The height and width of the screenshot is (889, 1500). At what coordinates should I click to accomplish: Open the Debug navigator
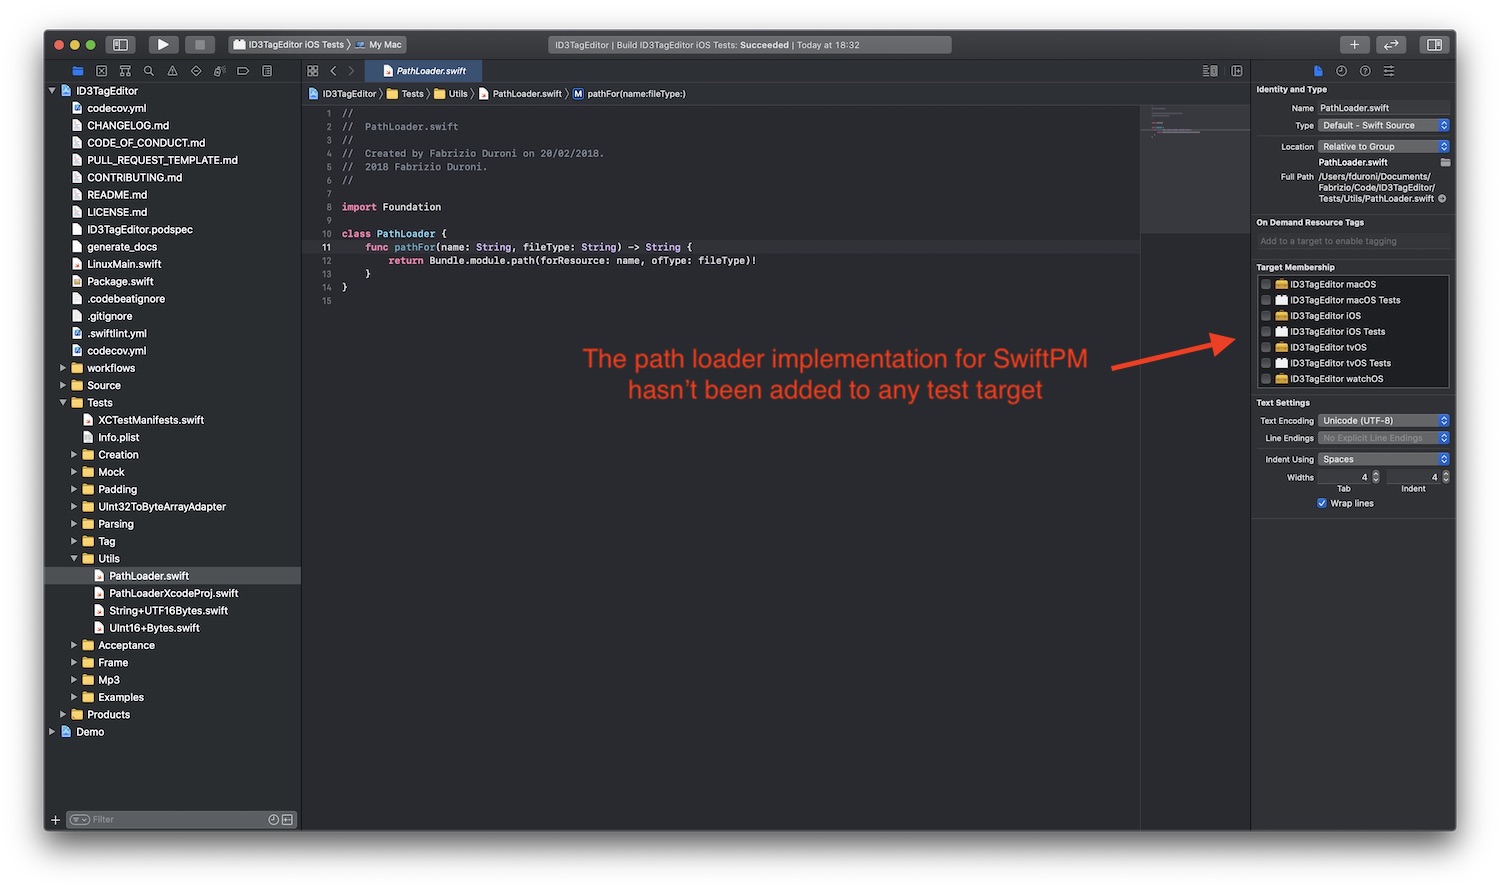pos(219,71)
